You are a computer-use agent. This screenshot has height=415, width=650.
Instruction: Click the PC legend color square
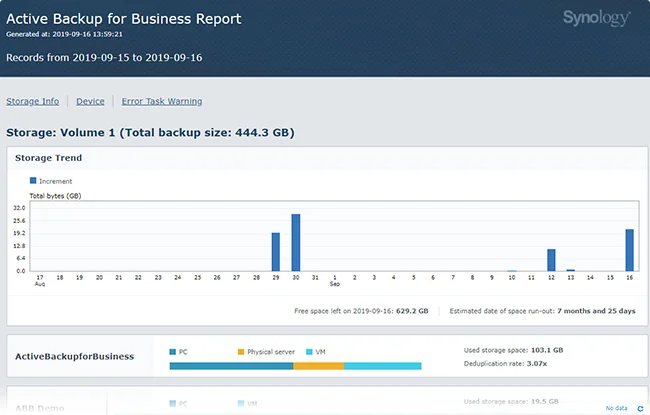click(x=173, y=352)
